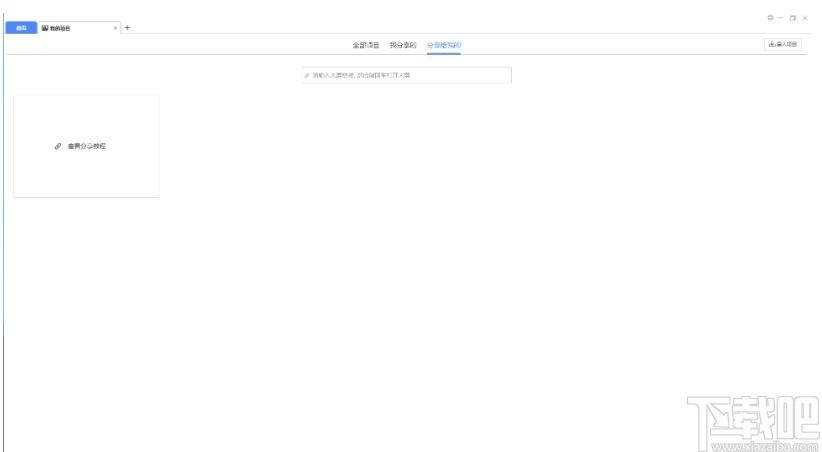Select the blue underlined 分享给我的 tab
Viewport: 822px width, 452px height.
pyautogui.click(x=444, y=45)
